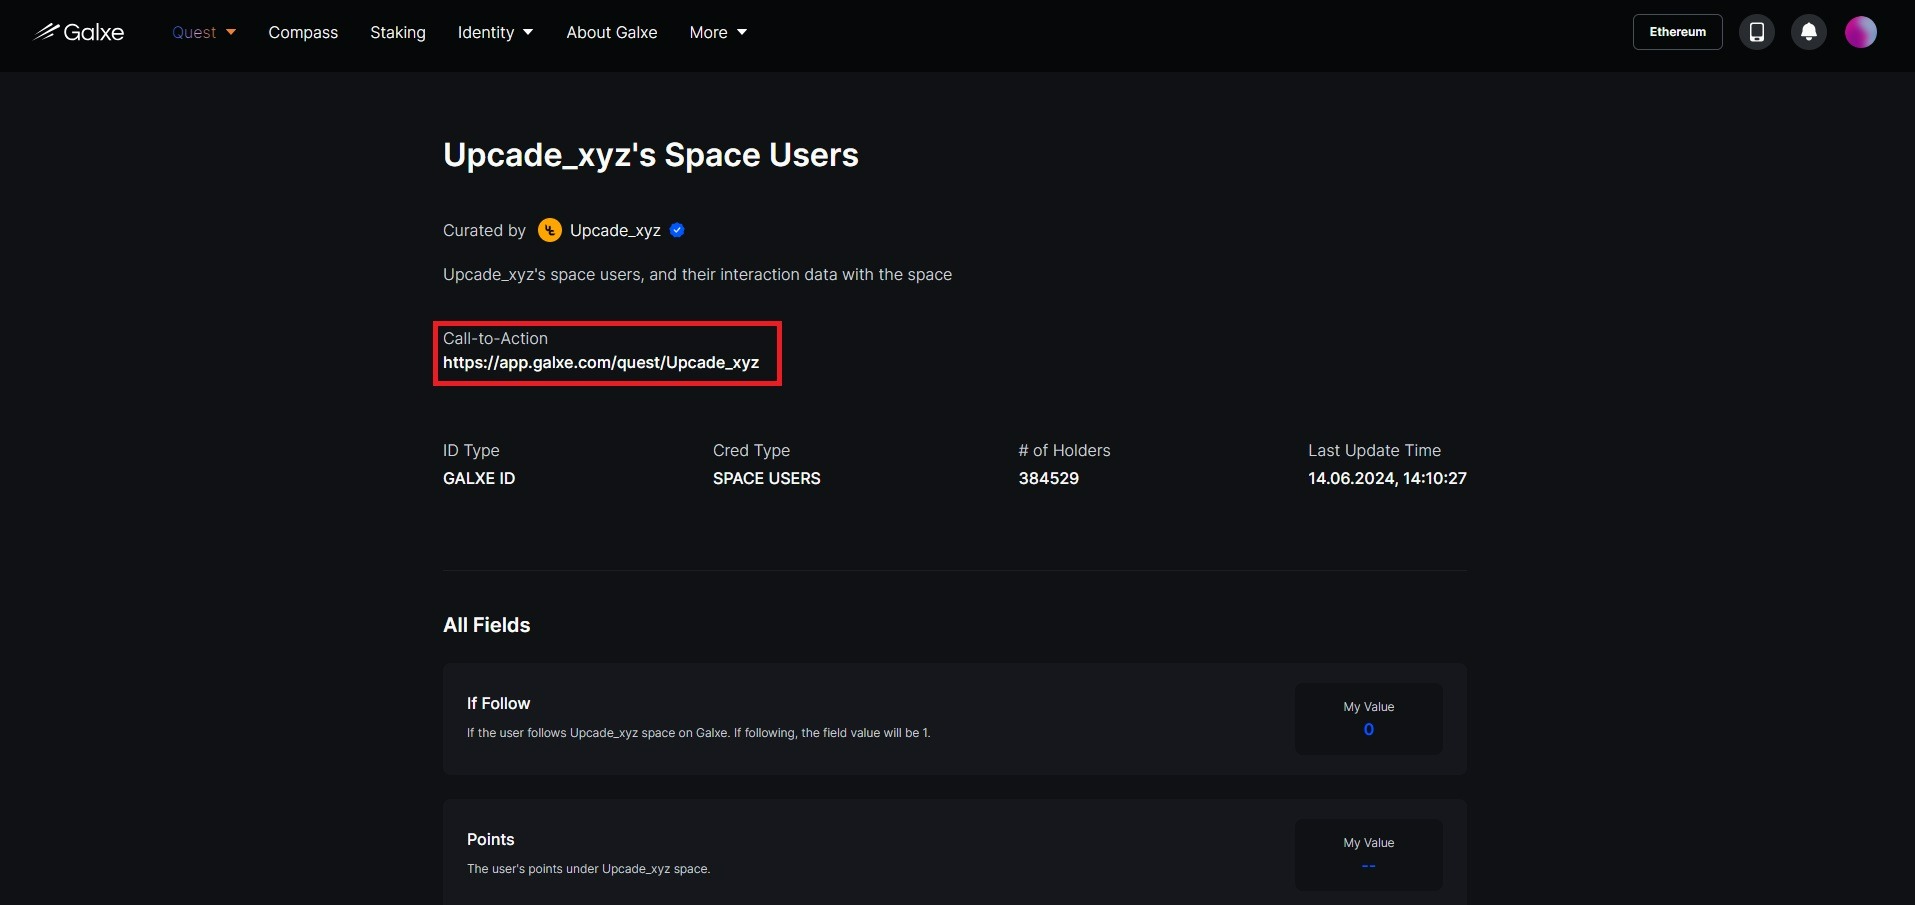The height and width of the screenshot is (905, 1915).
Task: Expand the Quest dropdown menu
Action: point(204,32)
